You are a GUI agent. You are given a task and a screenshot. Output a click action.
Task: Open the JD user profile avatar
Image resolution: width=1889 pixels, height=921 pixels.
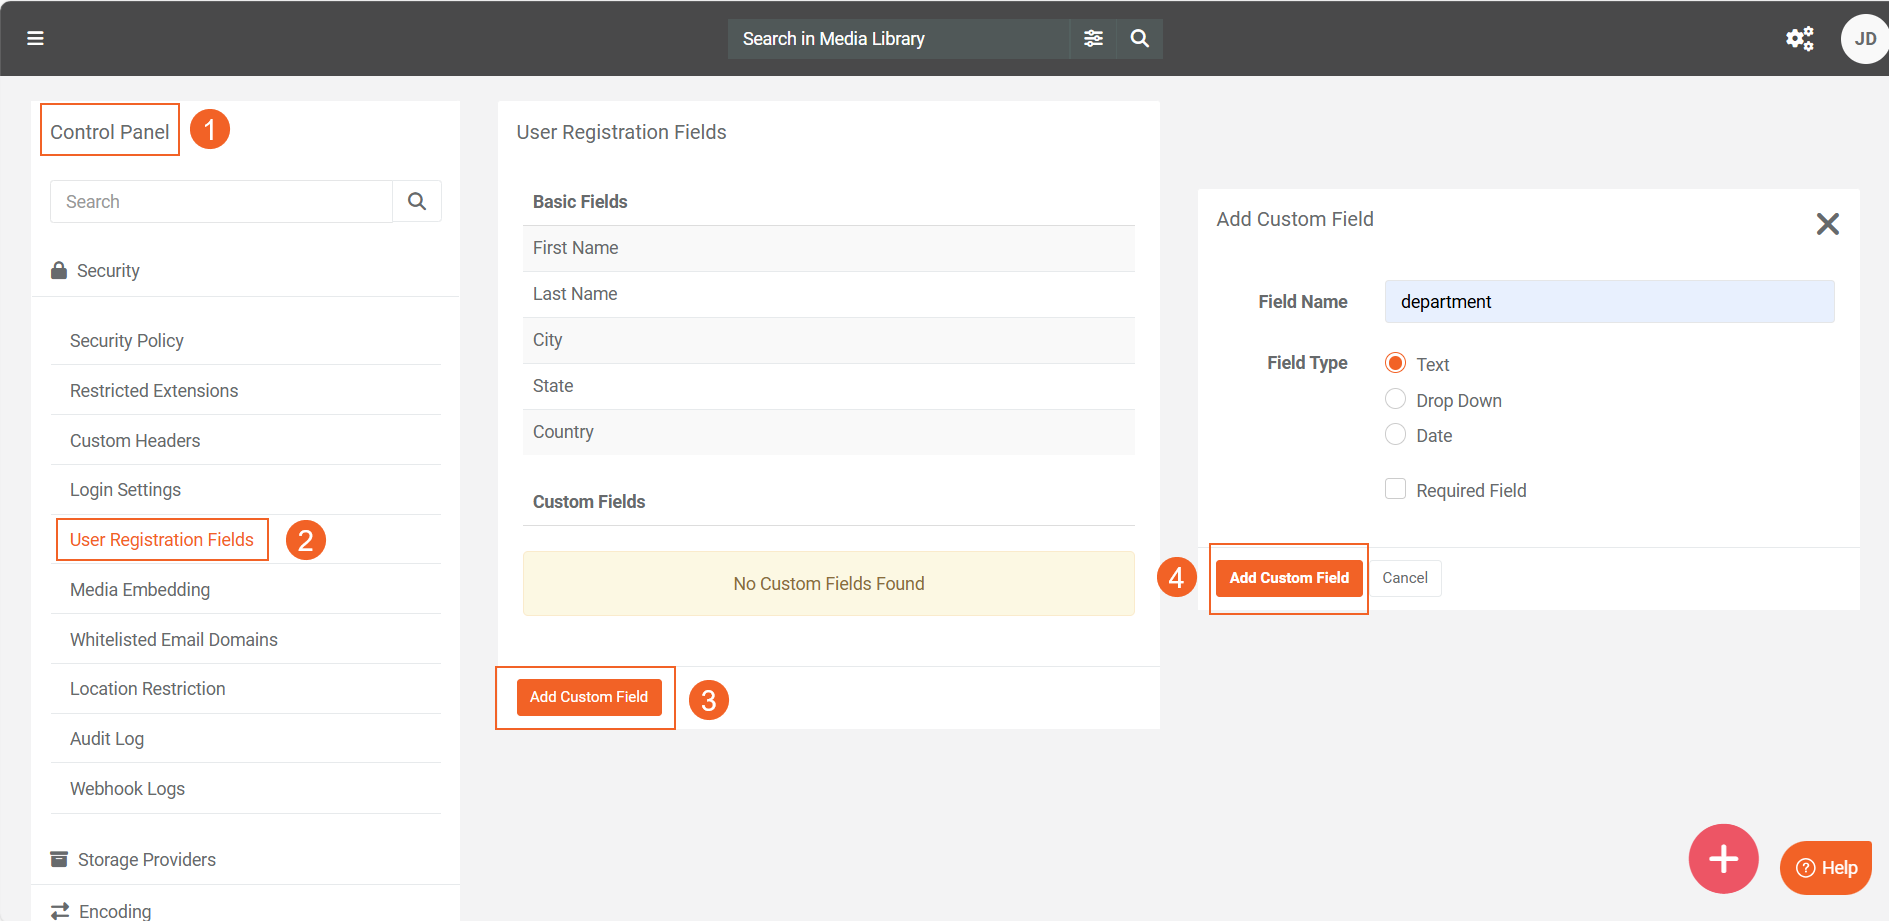[x=1863, y=39]
